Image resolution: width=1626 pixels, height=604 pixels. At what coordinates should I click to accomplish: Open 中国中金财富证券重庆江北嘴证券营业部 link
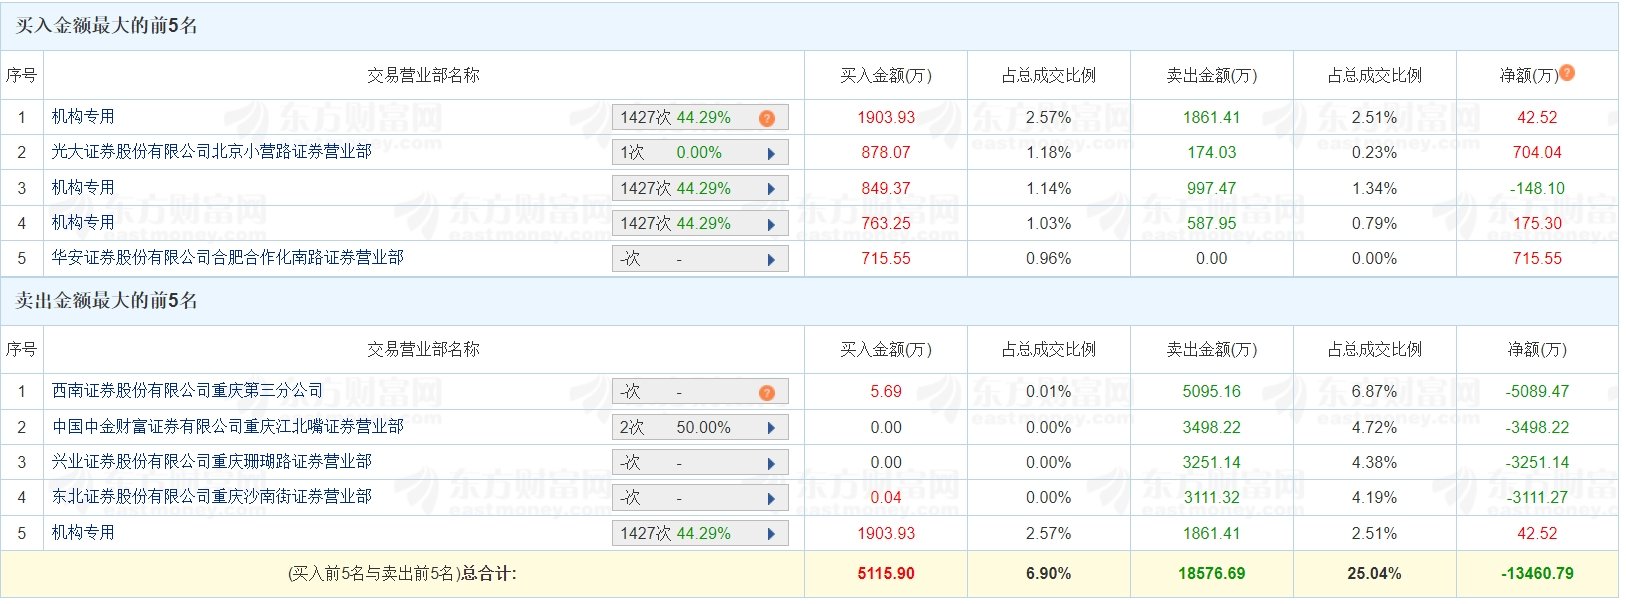point(228,427)
